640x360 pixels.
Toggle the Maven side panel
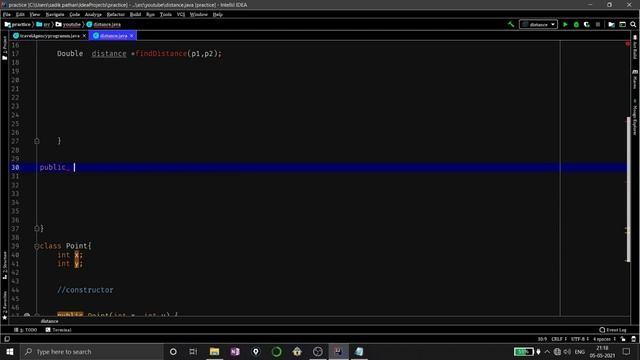click(635, 80)
